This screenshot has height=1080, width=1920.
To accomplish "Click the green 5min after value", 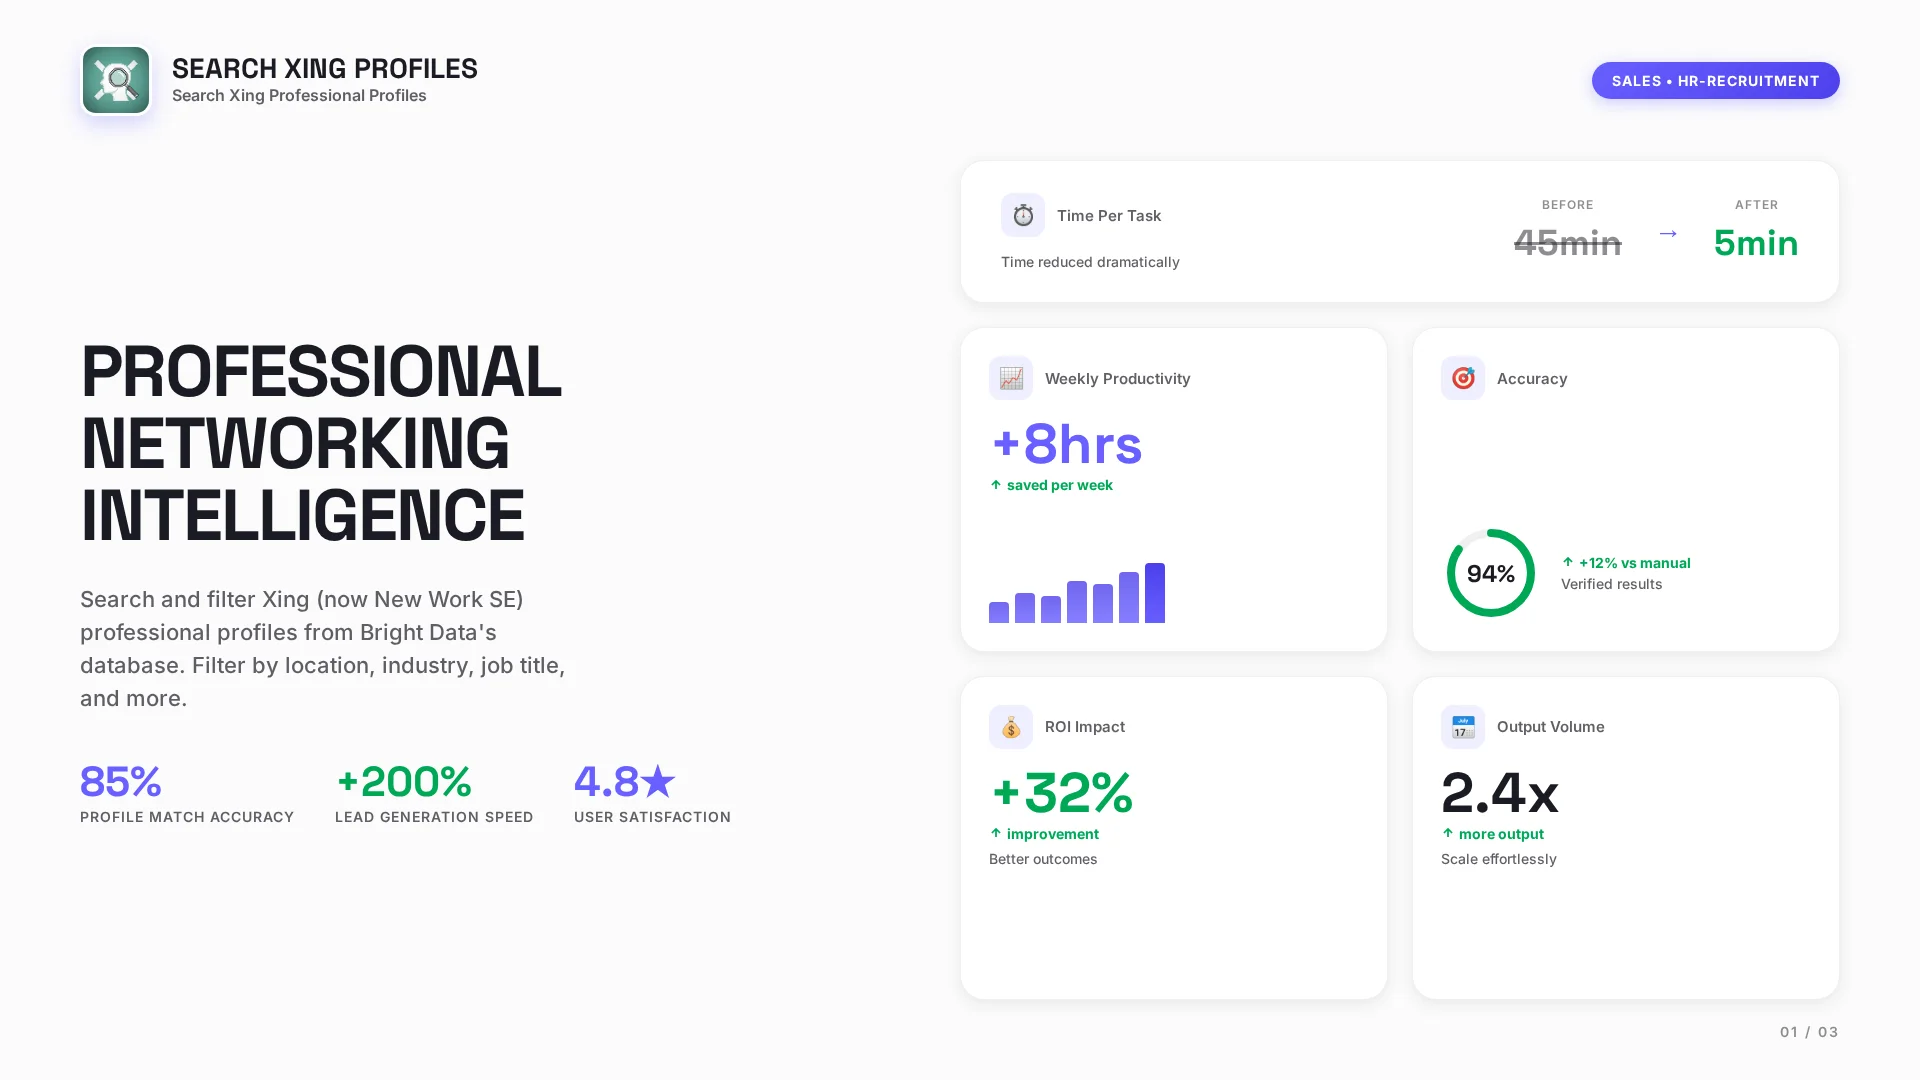I will pos(1755,243).
